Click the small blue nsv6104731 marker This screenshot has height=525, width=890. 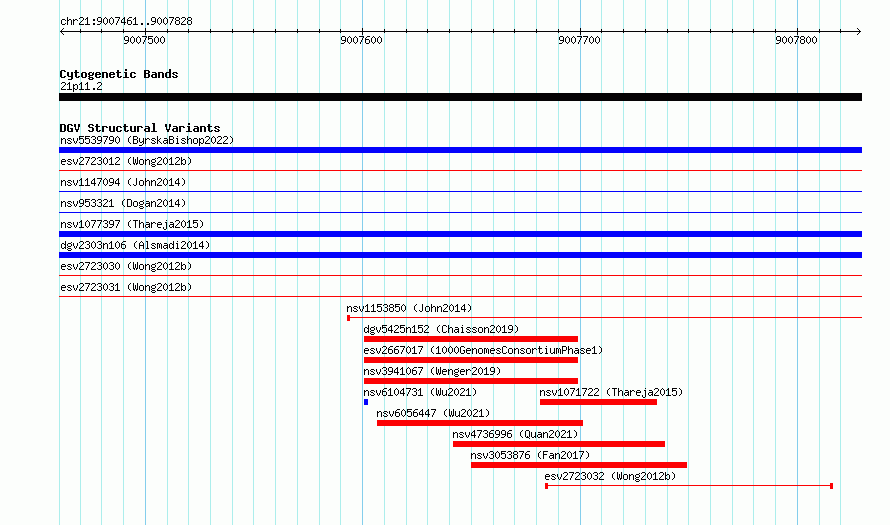pos(366,402)
